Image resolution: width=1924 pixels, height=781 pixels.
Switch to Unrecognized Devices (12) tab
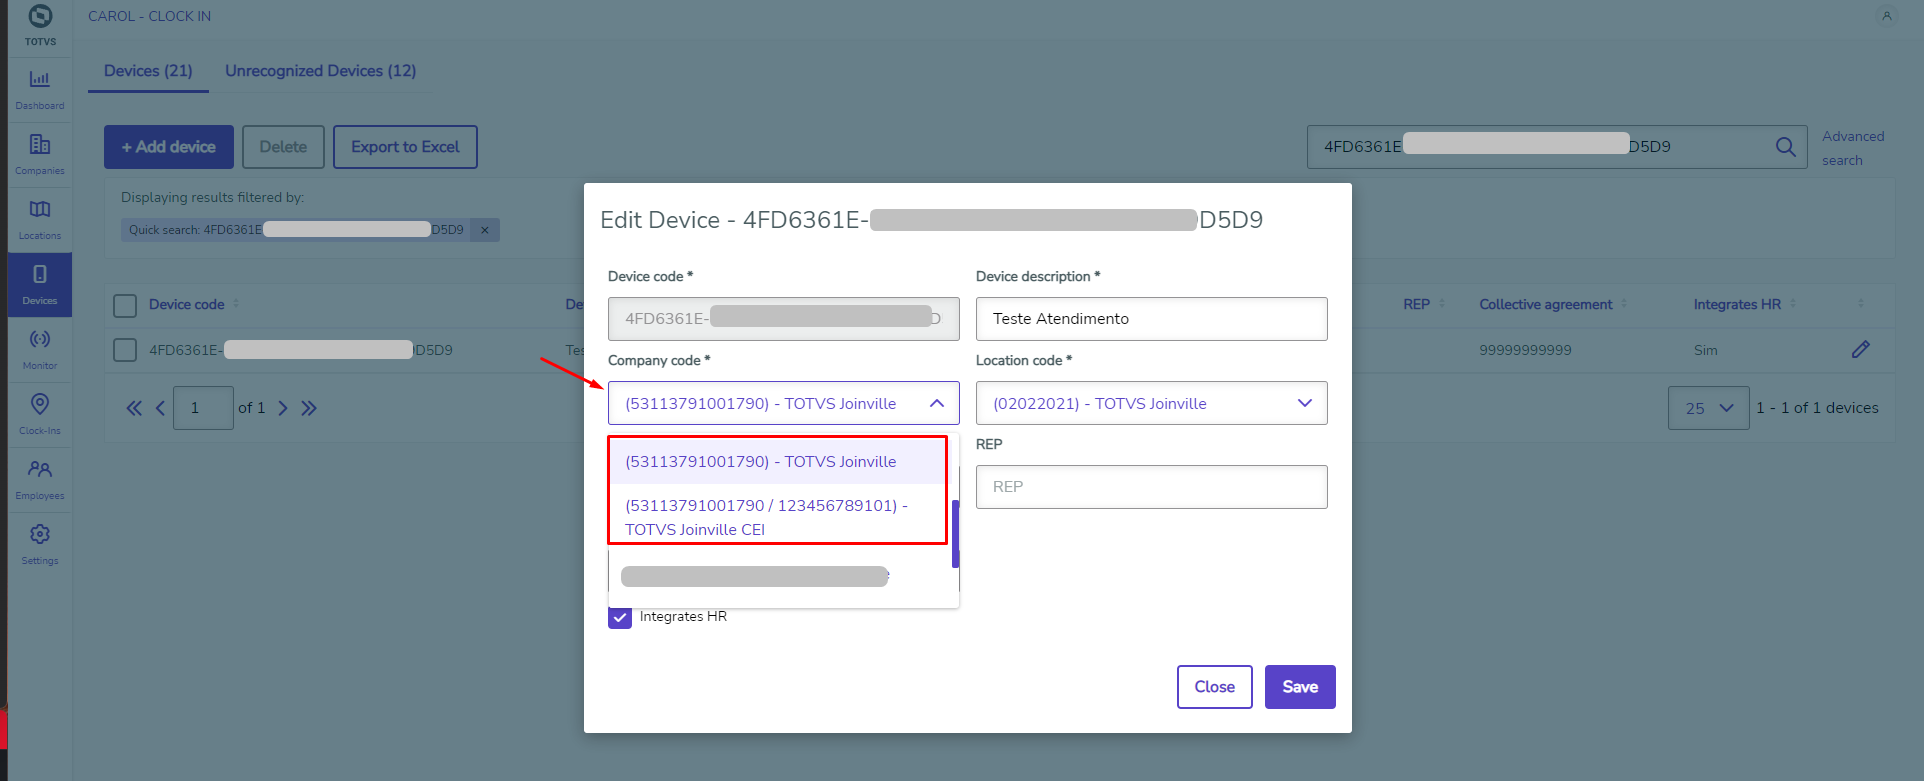coord(320,71)
